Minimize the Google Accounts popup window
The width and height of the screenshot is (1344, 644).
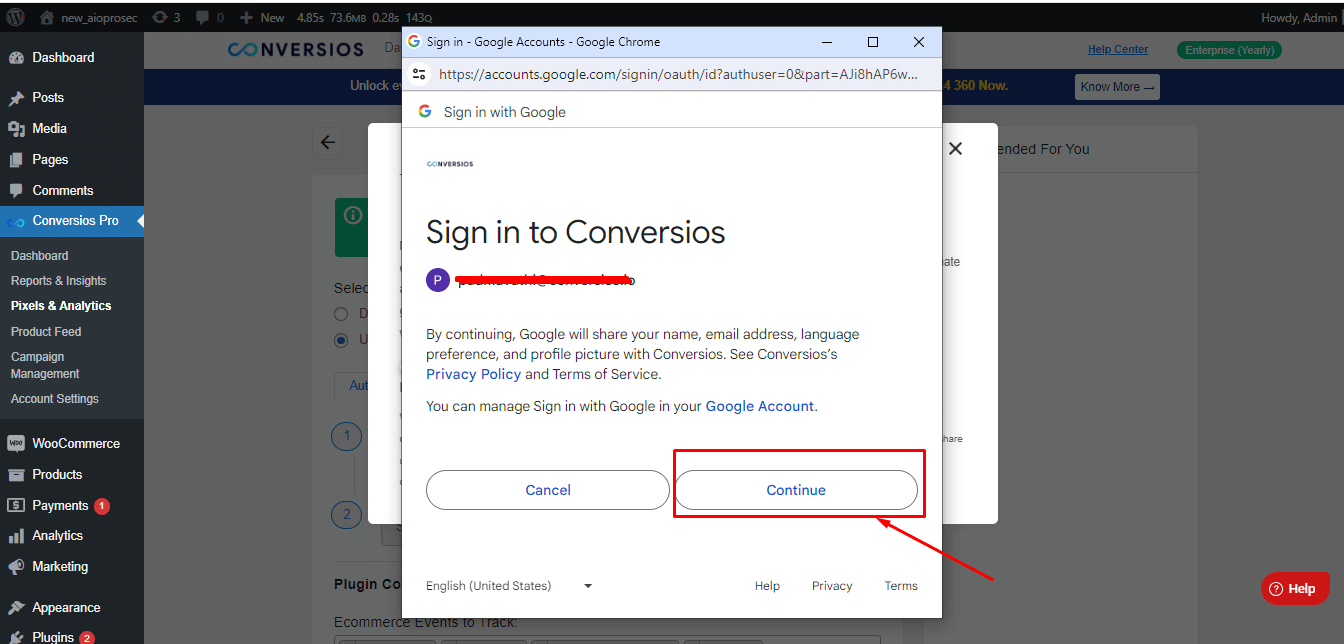[x=827, y=42]
